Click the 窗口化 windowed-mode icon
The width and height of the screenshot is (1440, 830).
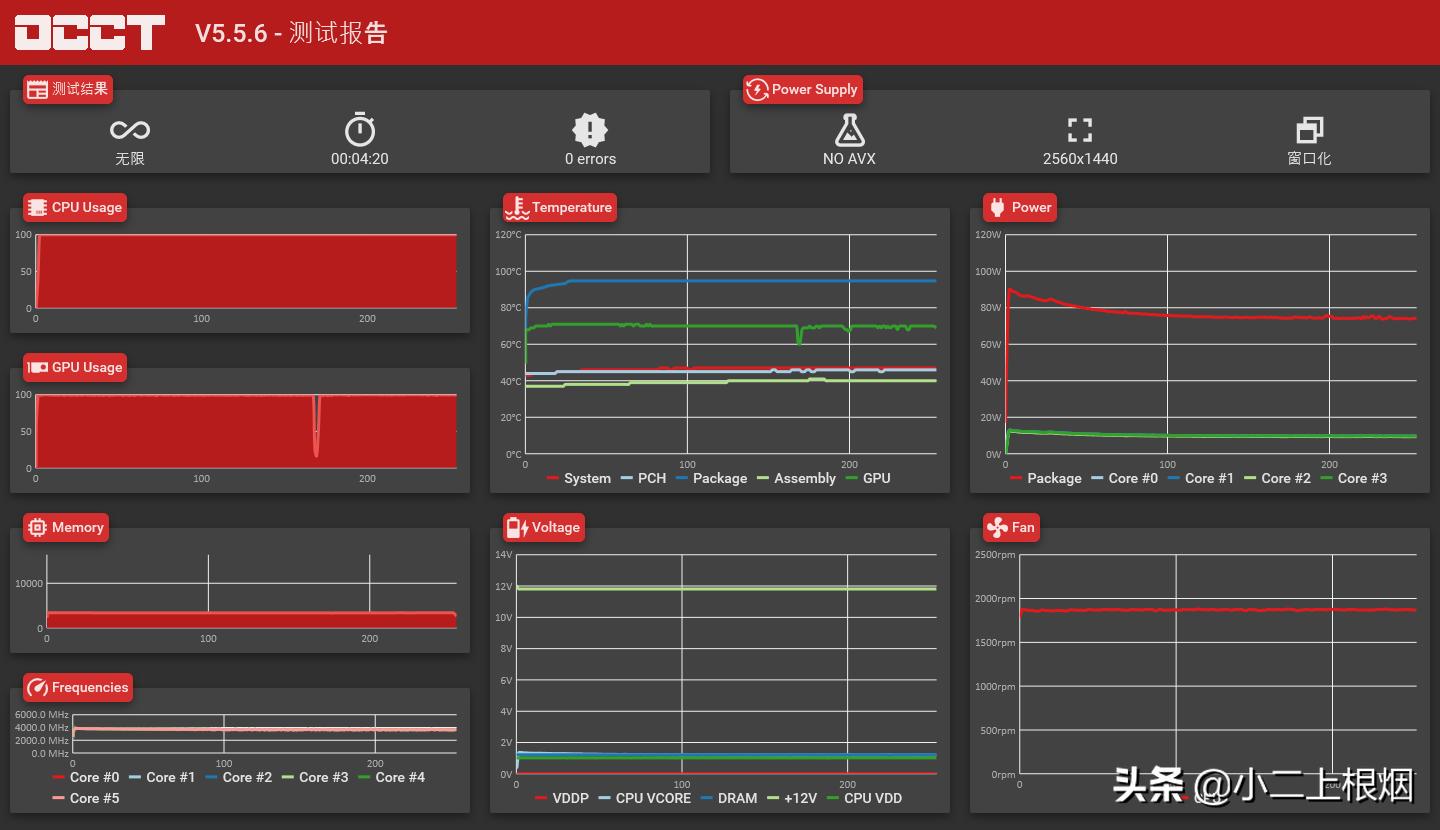point(1309,129)
